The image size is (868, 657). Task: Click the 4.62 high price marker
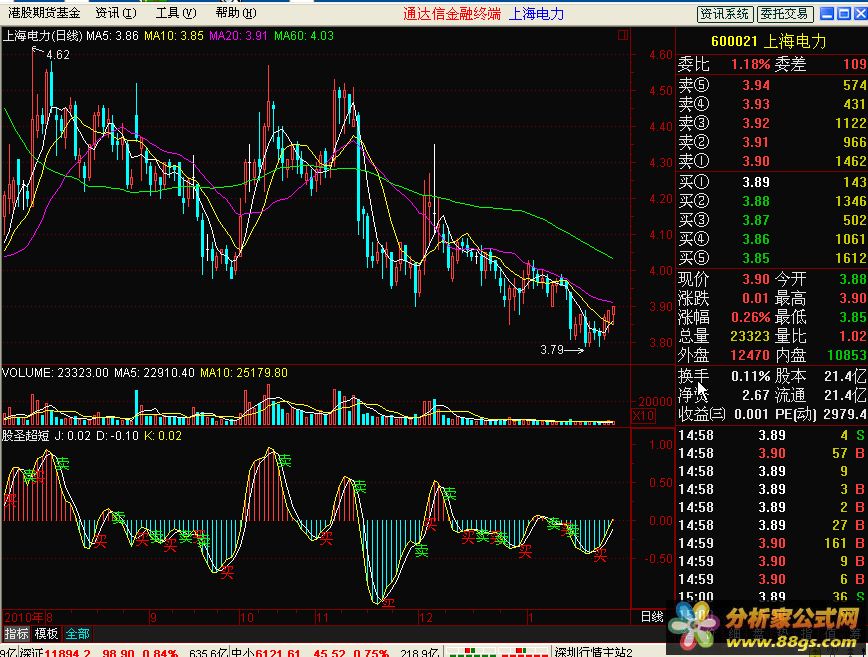click(x=58, y=55)
